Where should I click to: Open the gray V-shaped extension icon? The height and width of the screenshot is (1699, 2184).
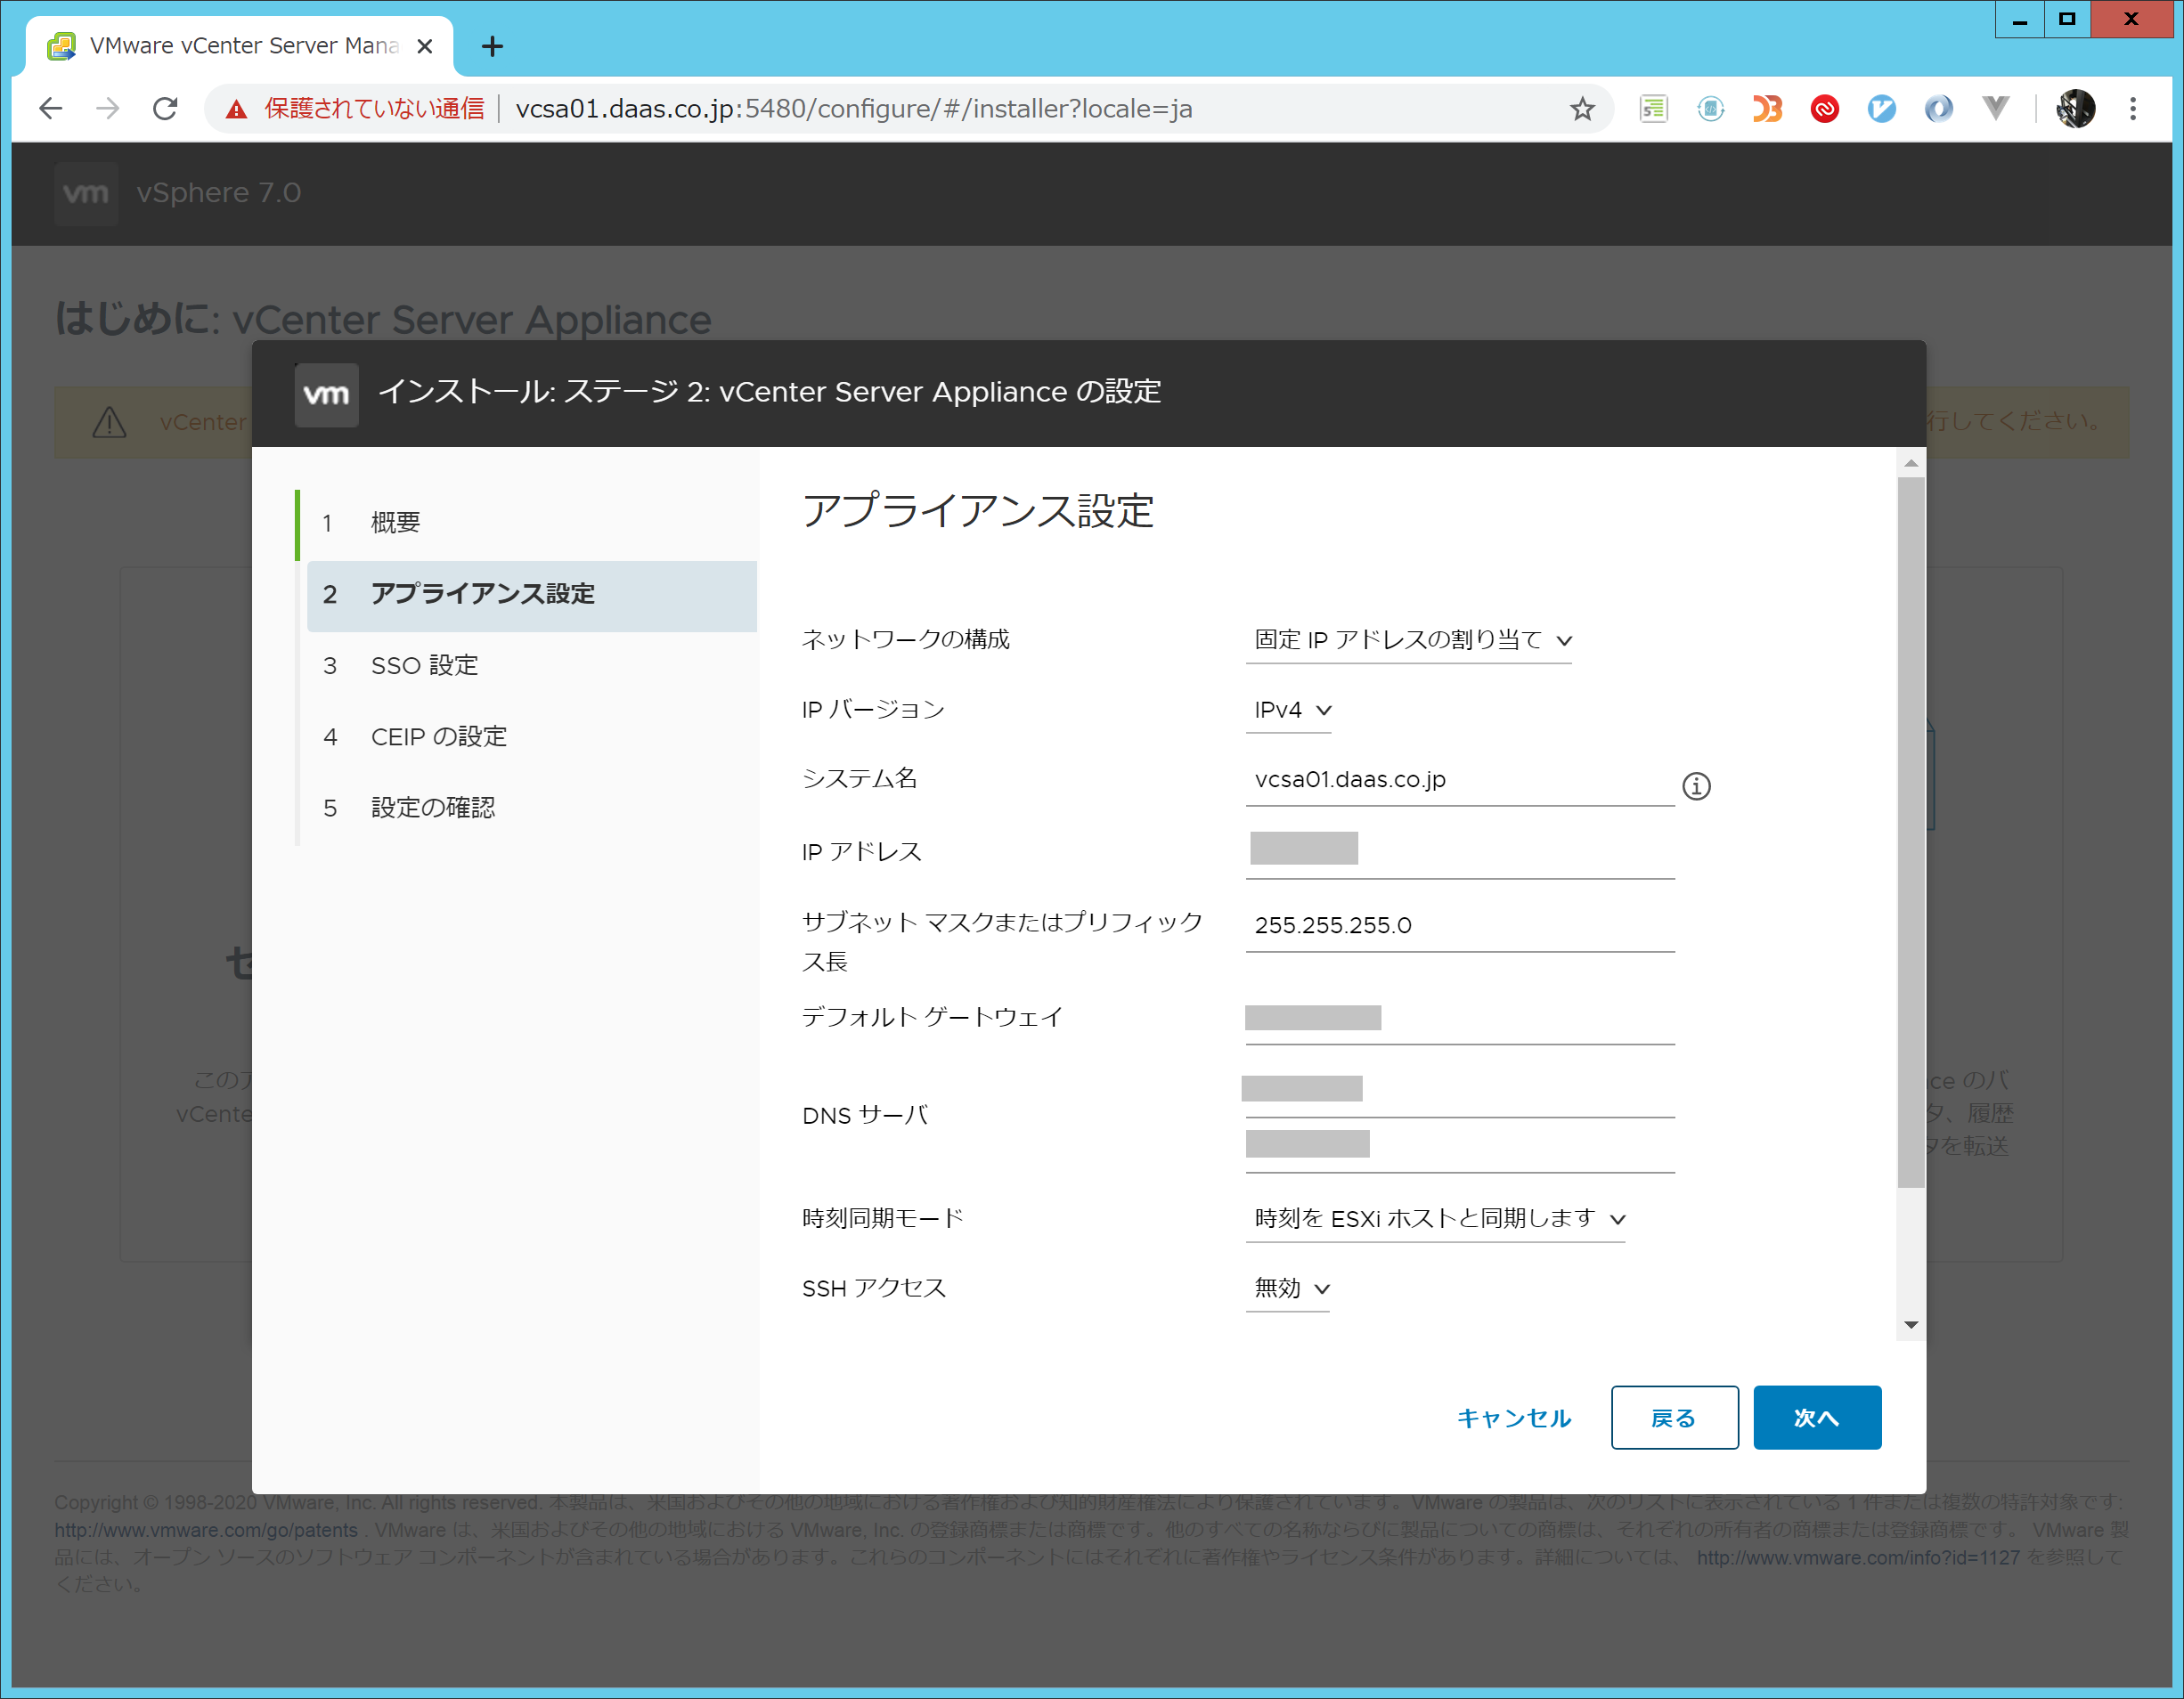click(x=1996, y=108)
